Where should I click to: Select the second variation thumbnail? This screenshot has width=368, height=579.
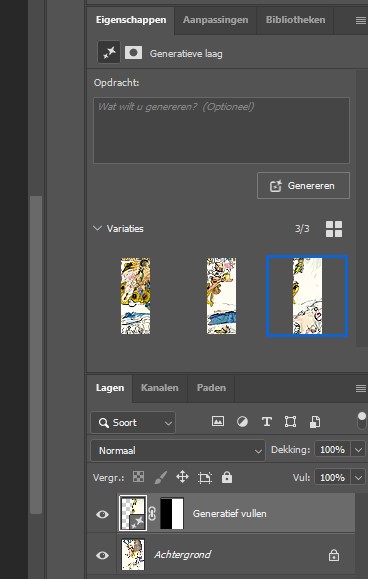(x=221, y=296)
